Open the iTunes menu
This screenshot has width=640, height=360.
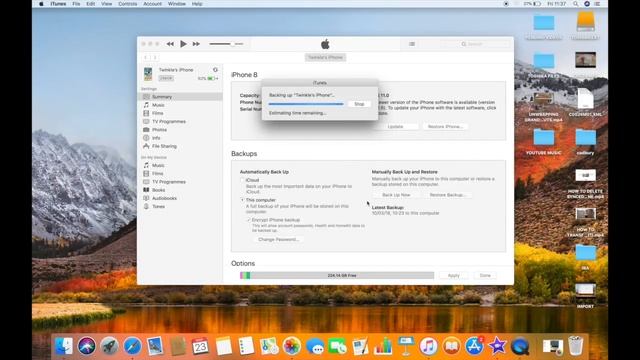(58, 4)
